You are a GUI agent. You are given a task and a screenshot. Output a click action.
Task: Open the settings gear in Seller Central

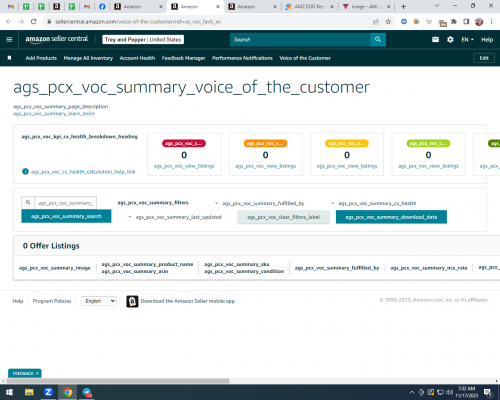pos(450,40)
